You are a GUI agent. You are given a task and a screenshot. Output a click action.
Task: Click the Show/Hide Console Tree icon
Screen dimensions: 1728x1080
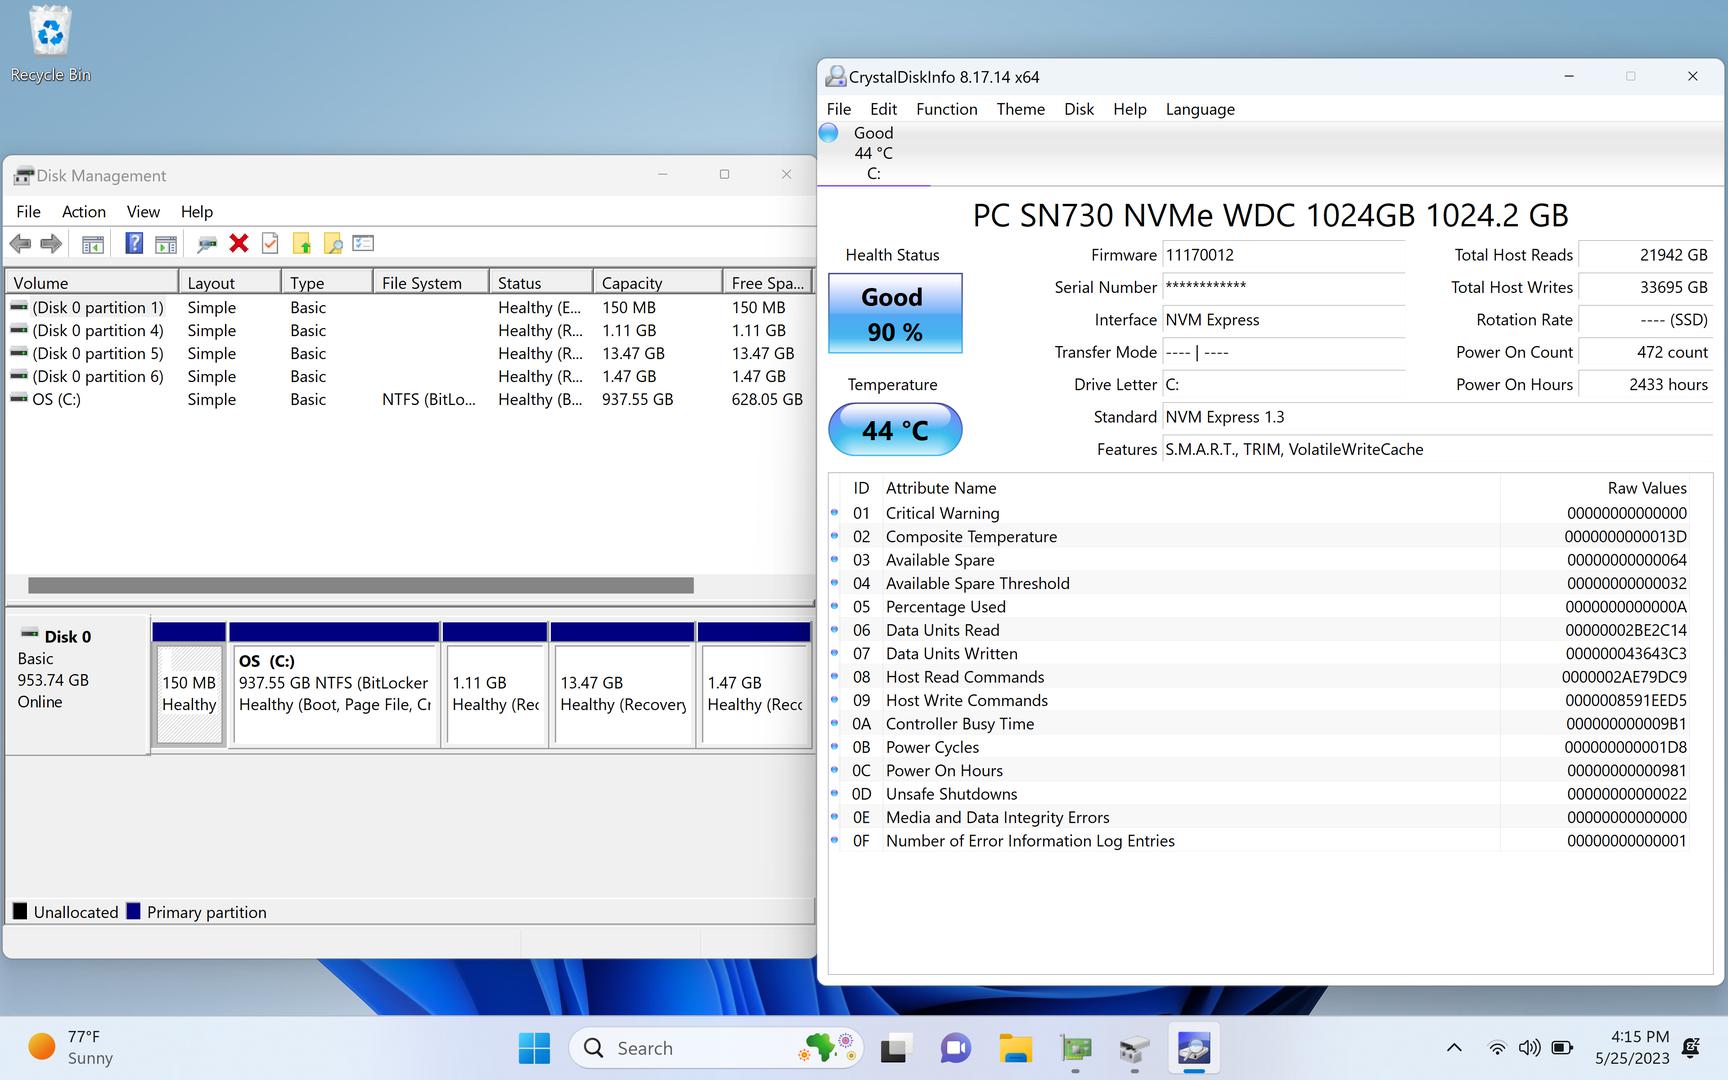coord(93,243)
